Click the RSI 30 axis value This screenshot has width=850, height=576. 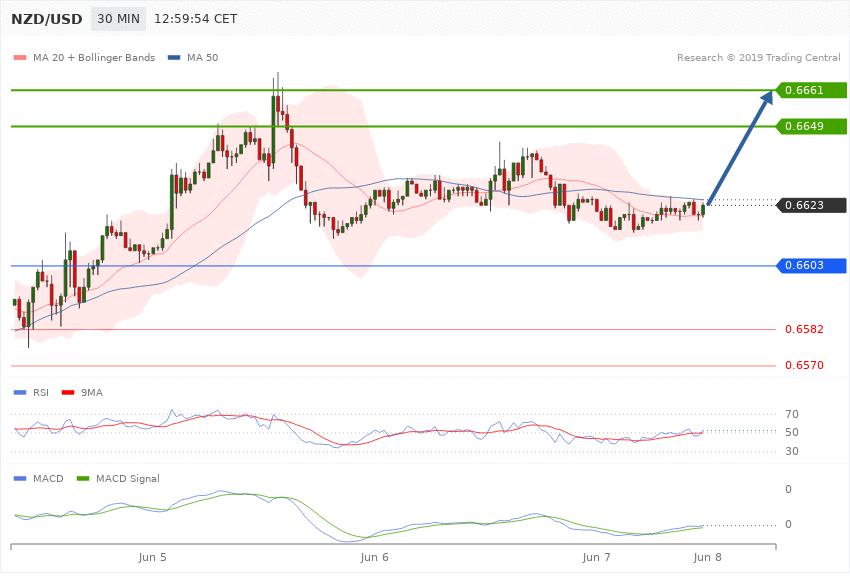792,451
